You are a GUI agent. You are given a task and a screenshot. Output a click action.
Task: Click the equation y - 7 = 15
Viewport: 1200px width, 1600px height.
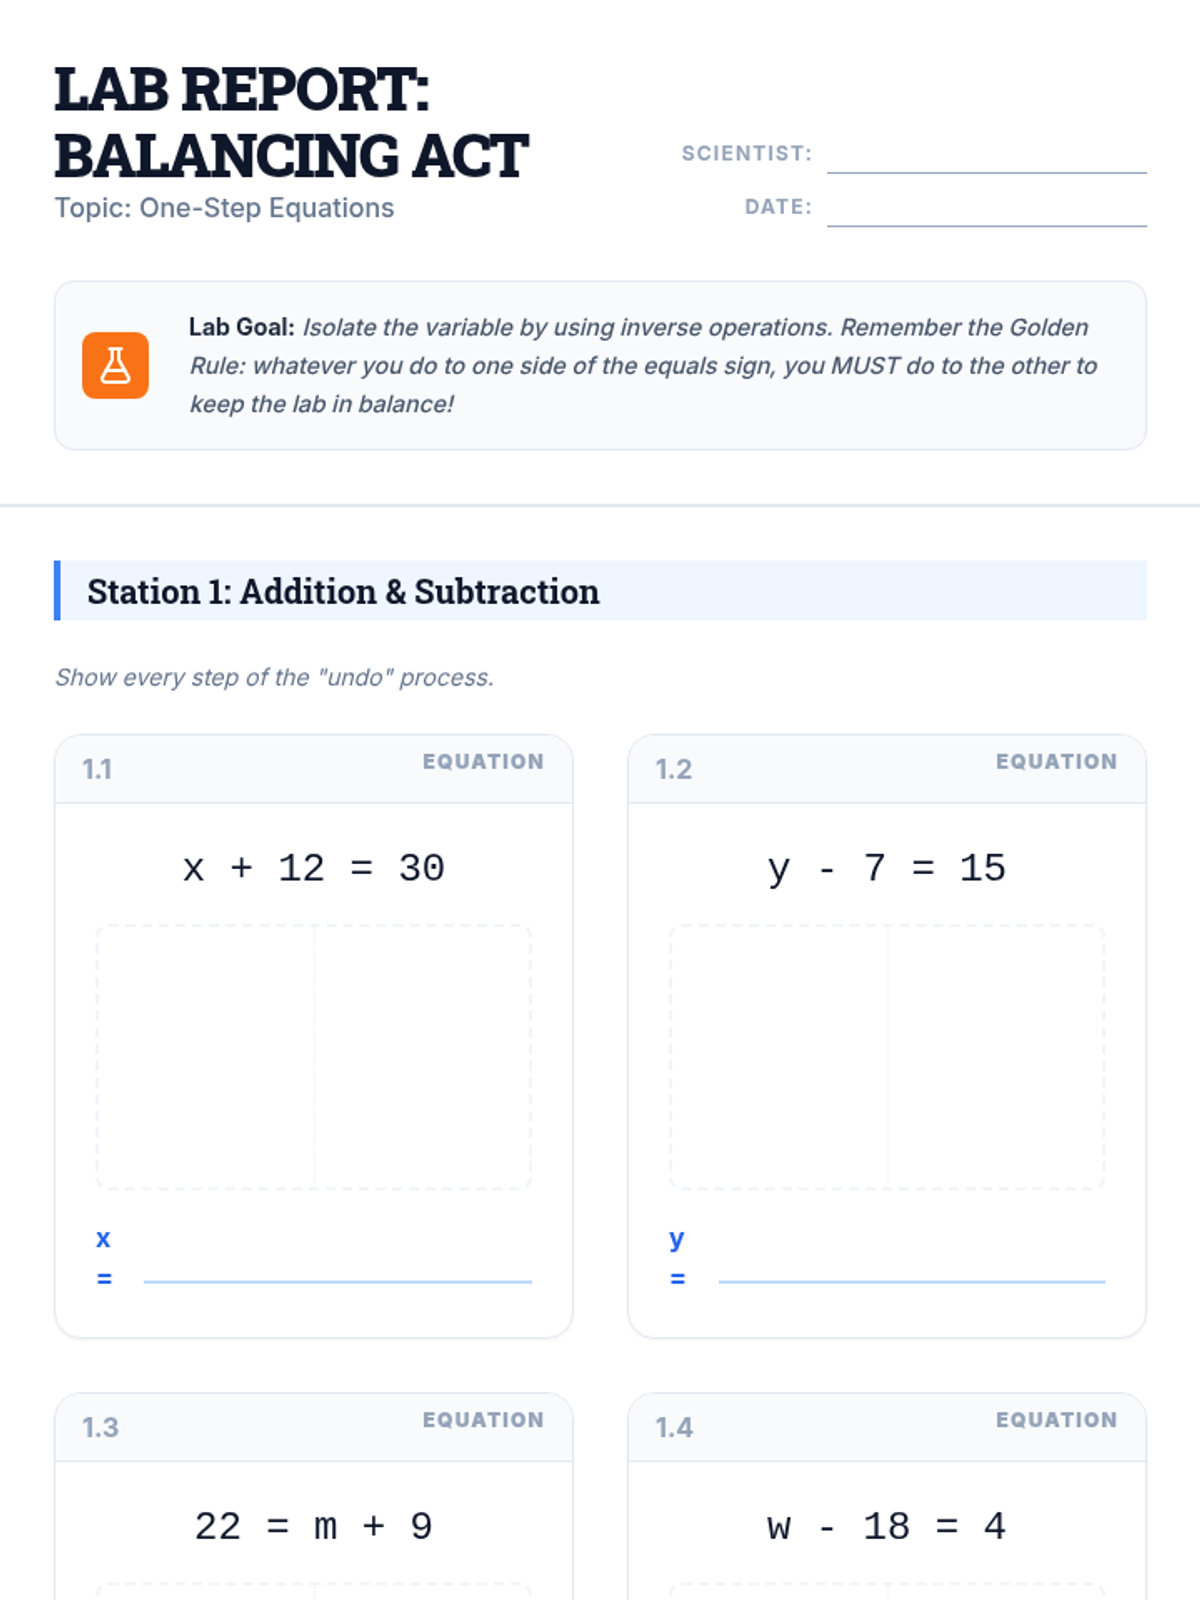(x=887, y=868)
